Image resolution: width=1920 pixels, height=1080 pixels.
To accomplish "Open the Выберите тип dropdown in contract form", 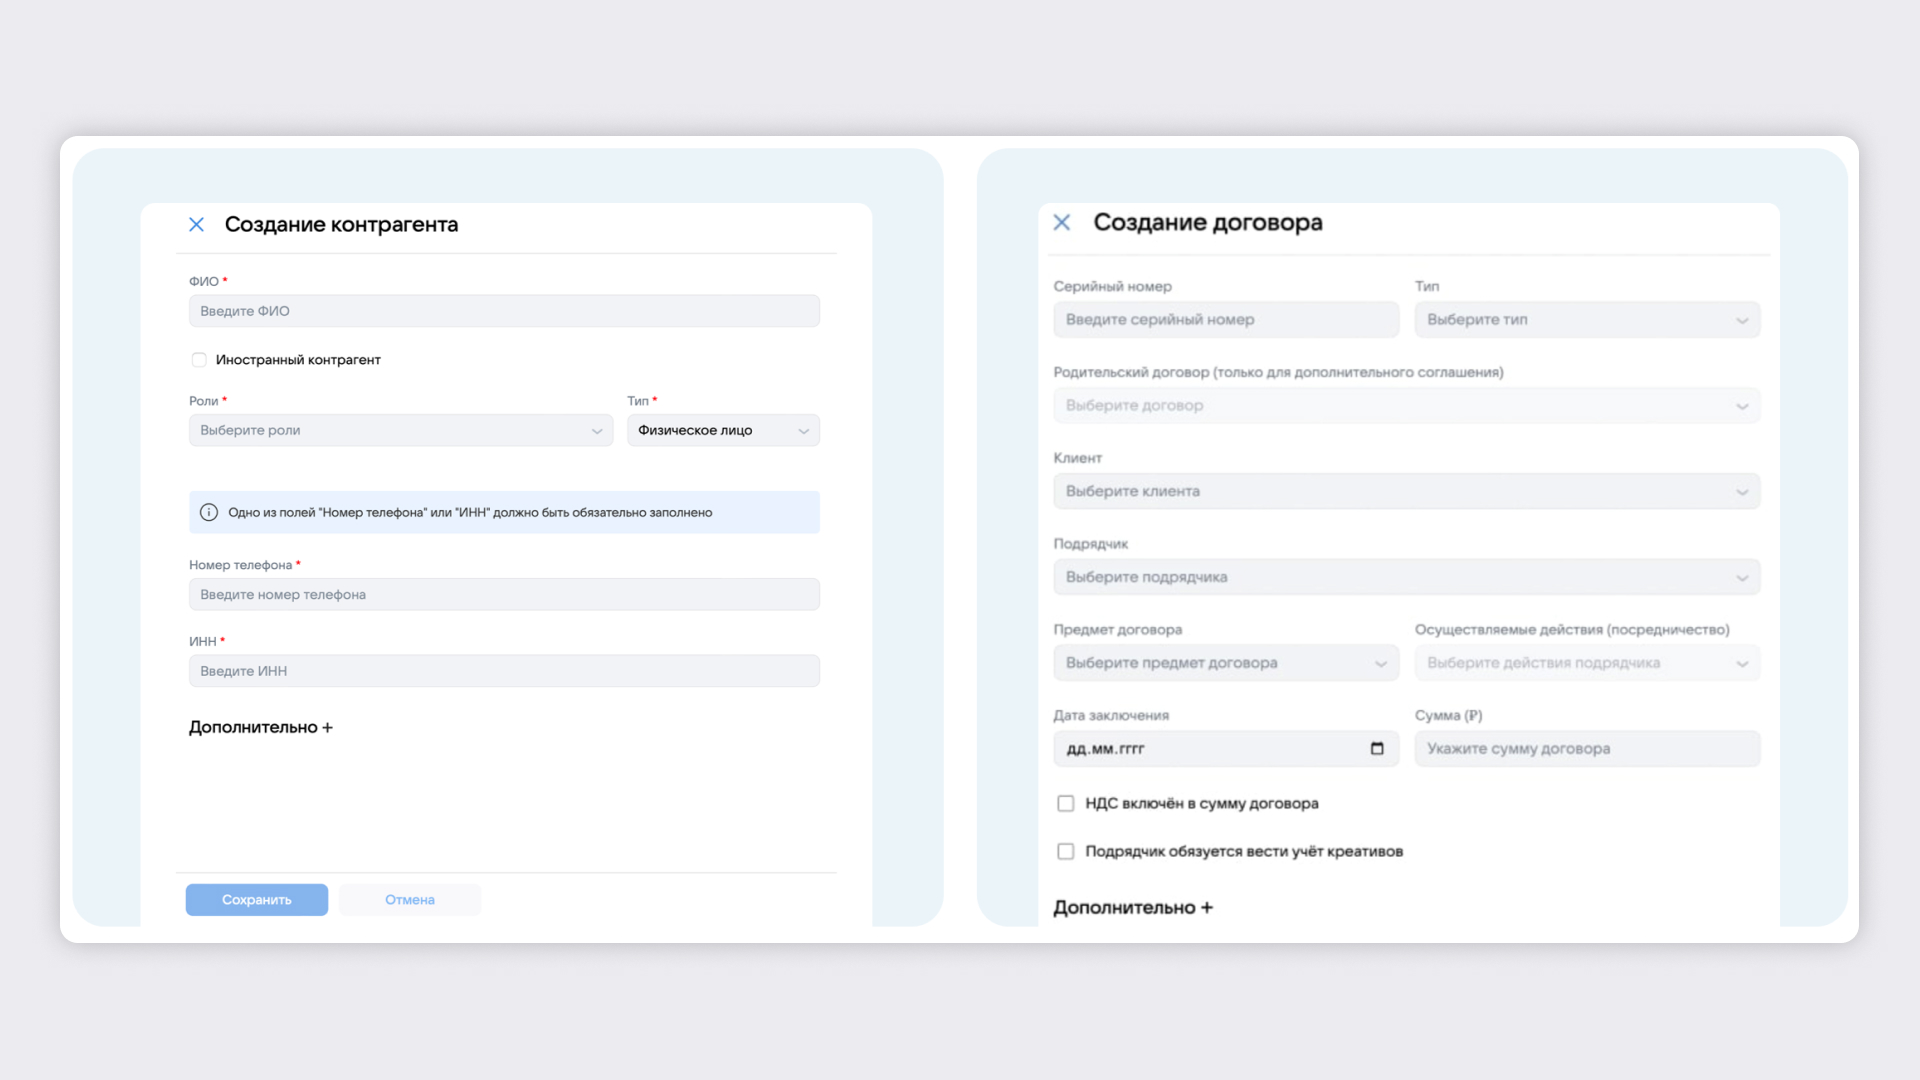I will coord(1587,320).
